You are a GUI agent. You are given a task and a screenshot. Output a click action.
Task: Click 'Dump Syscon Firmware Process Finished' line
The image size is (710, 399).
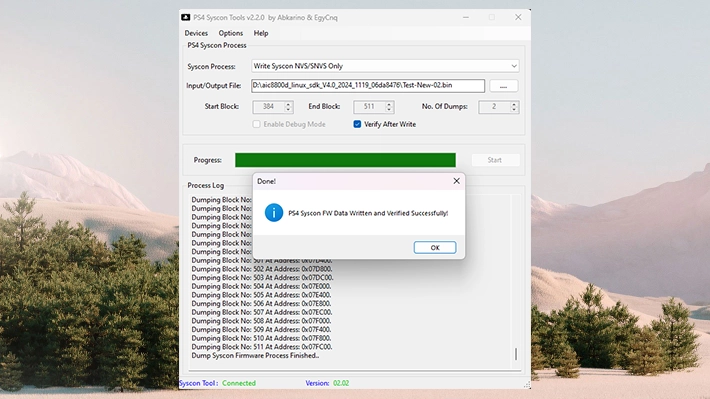point(255,356)
